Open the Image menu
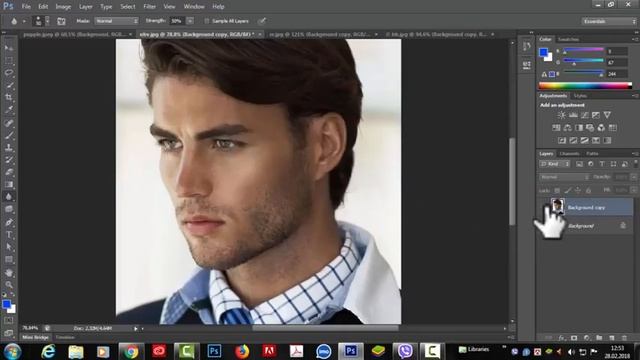Viewport: 640px width, 360px height. [x=63, y=7]
